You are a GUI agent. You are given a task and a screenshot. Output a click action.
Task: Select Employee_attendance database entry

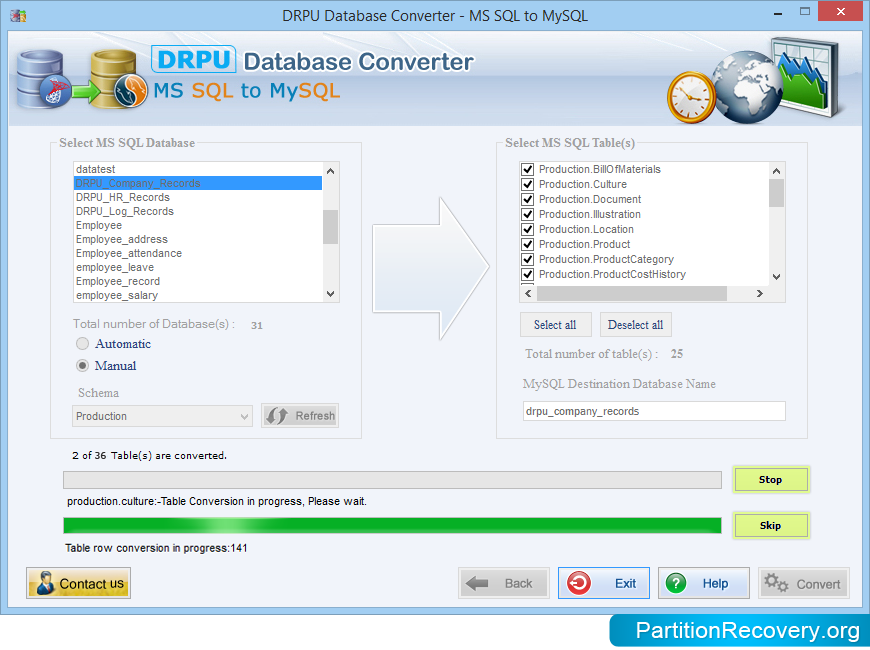(x=128, y=254)
